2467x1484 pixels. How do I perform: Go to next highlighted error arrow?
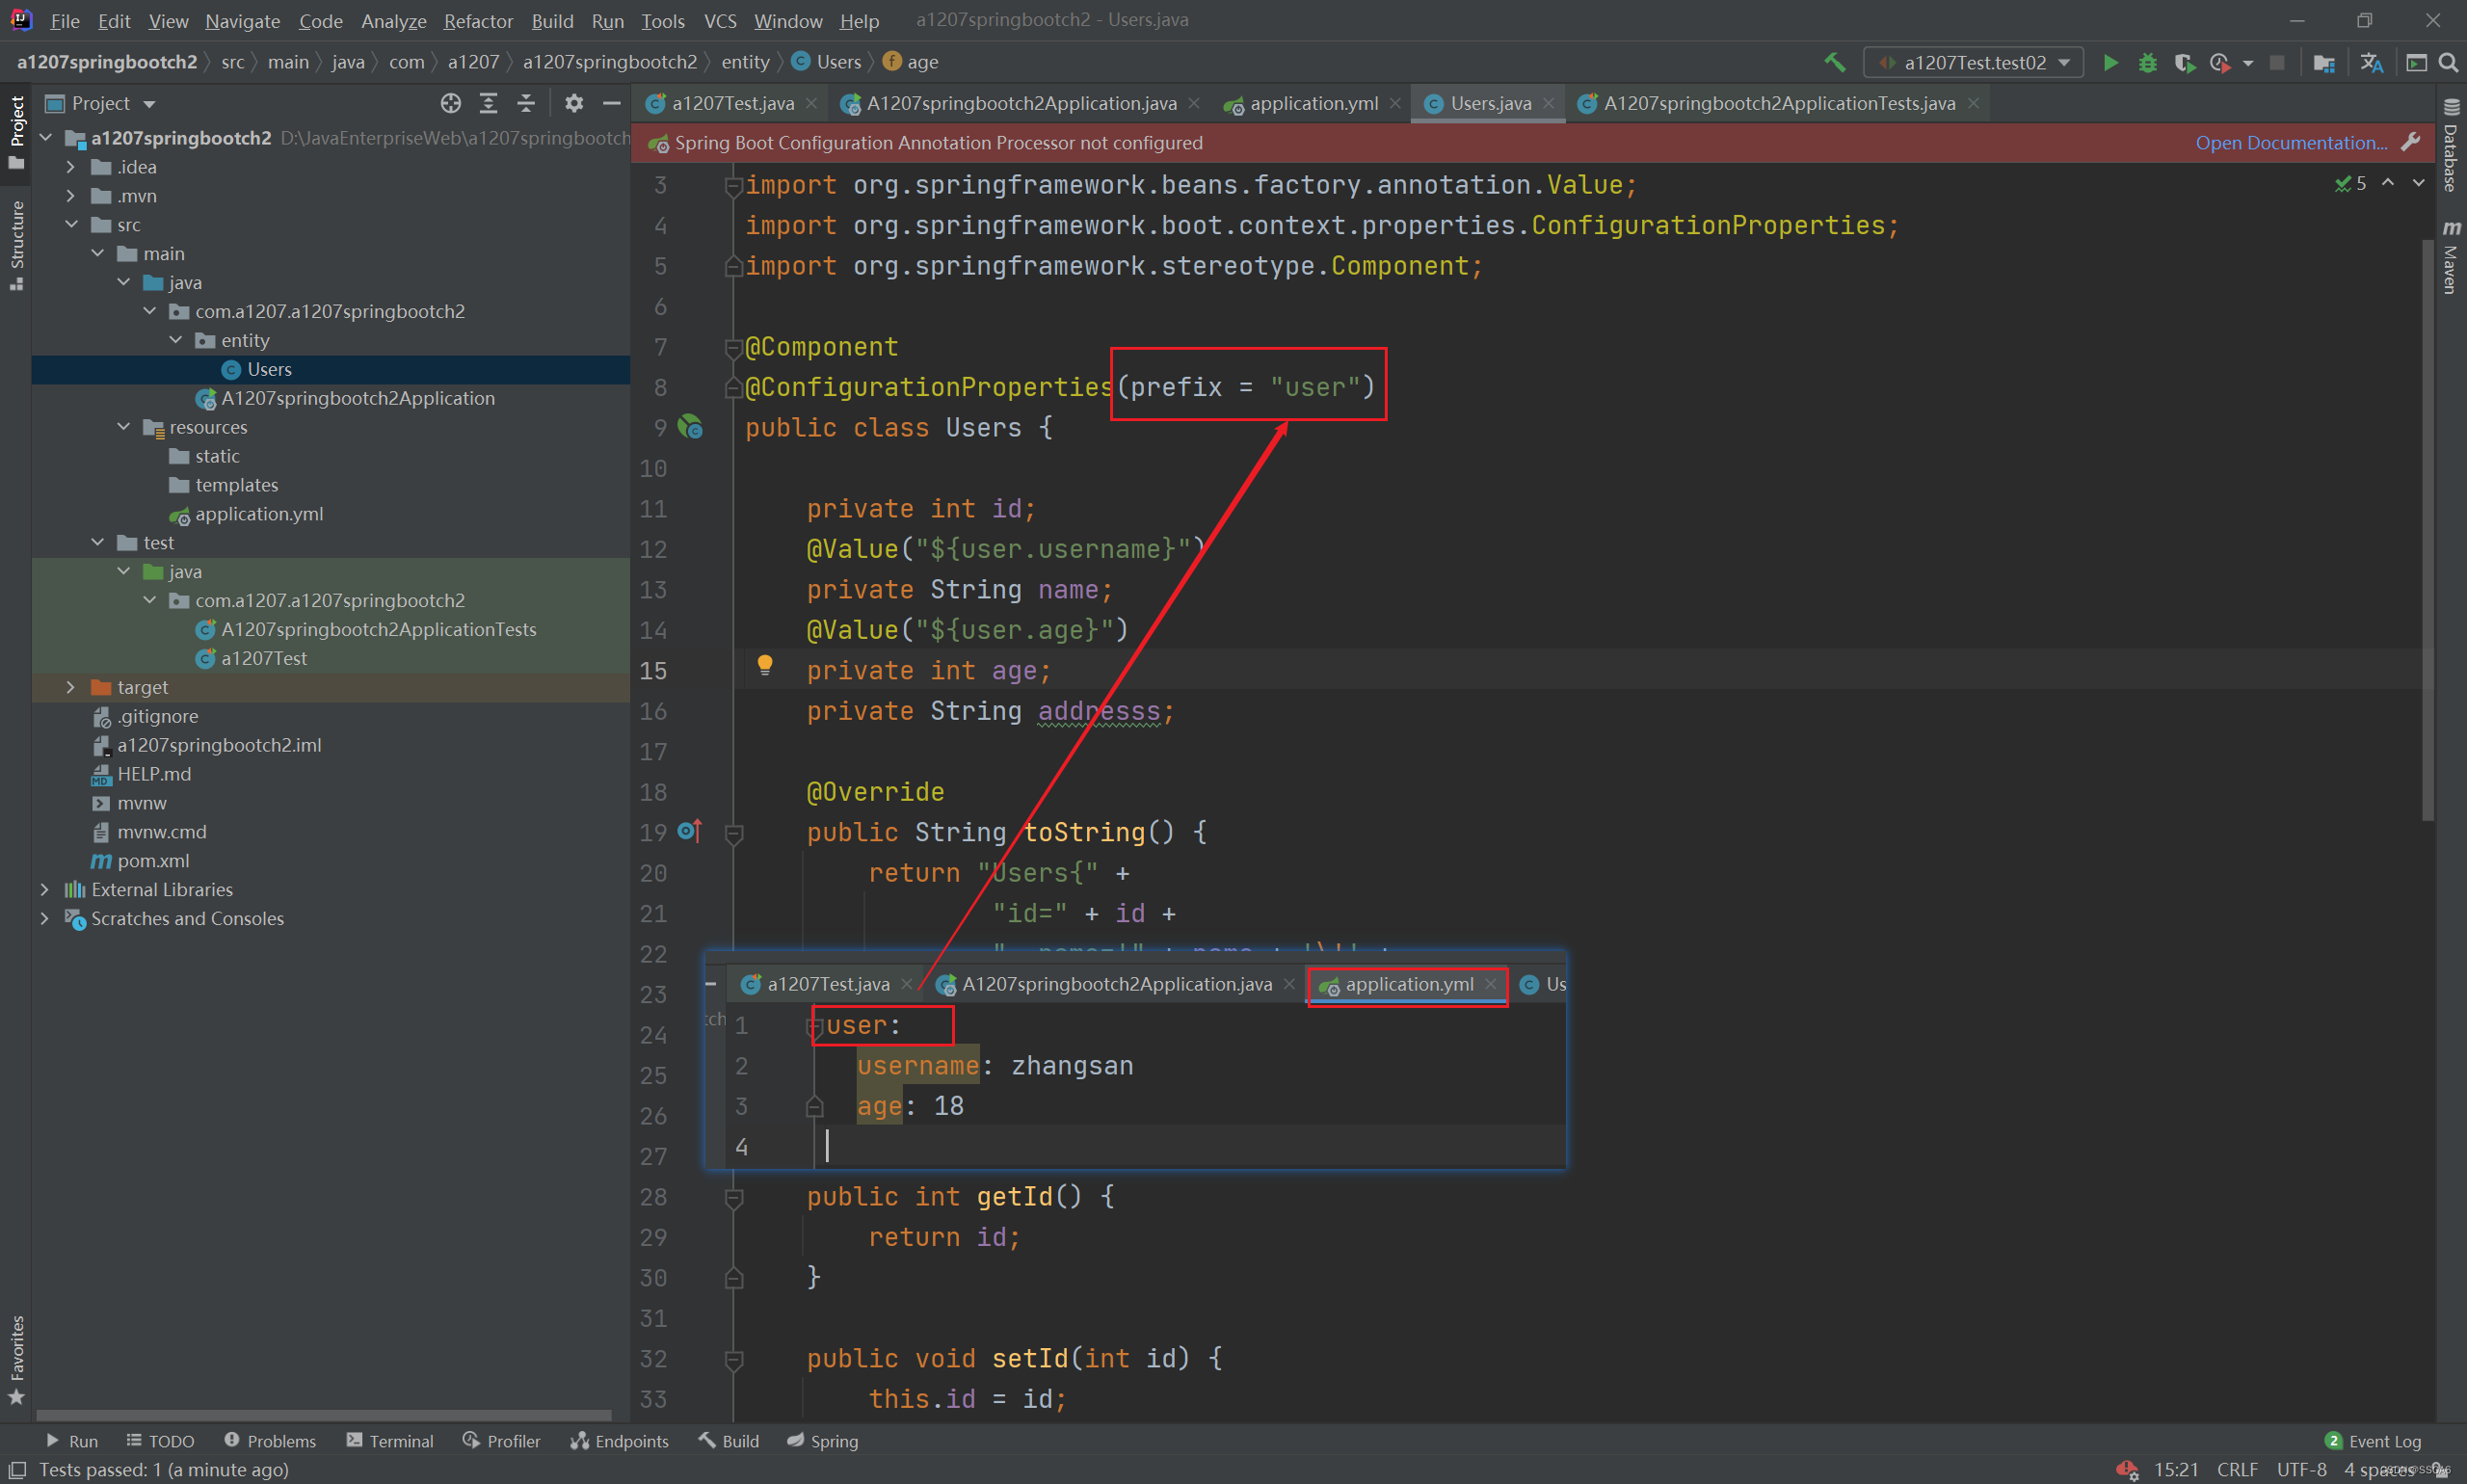tap(2419, 182)
